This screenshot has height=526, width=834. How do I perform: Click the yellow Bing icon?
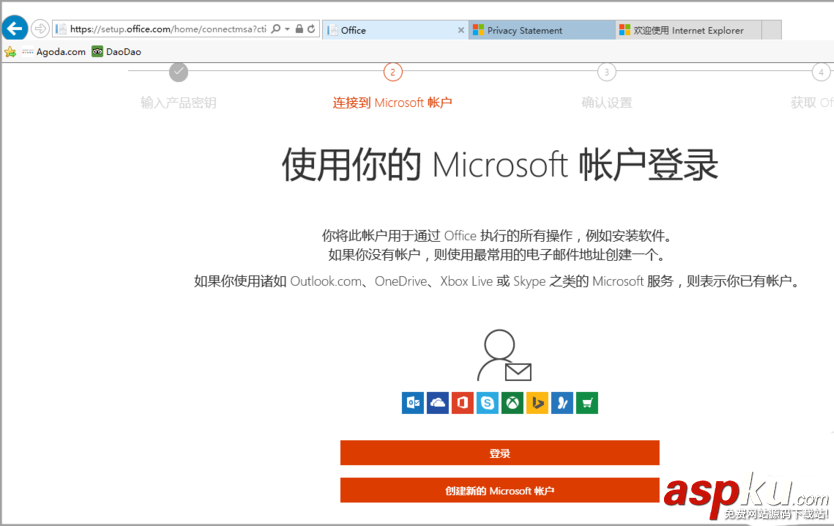537,403
